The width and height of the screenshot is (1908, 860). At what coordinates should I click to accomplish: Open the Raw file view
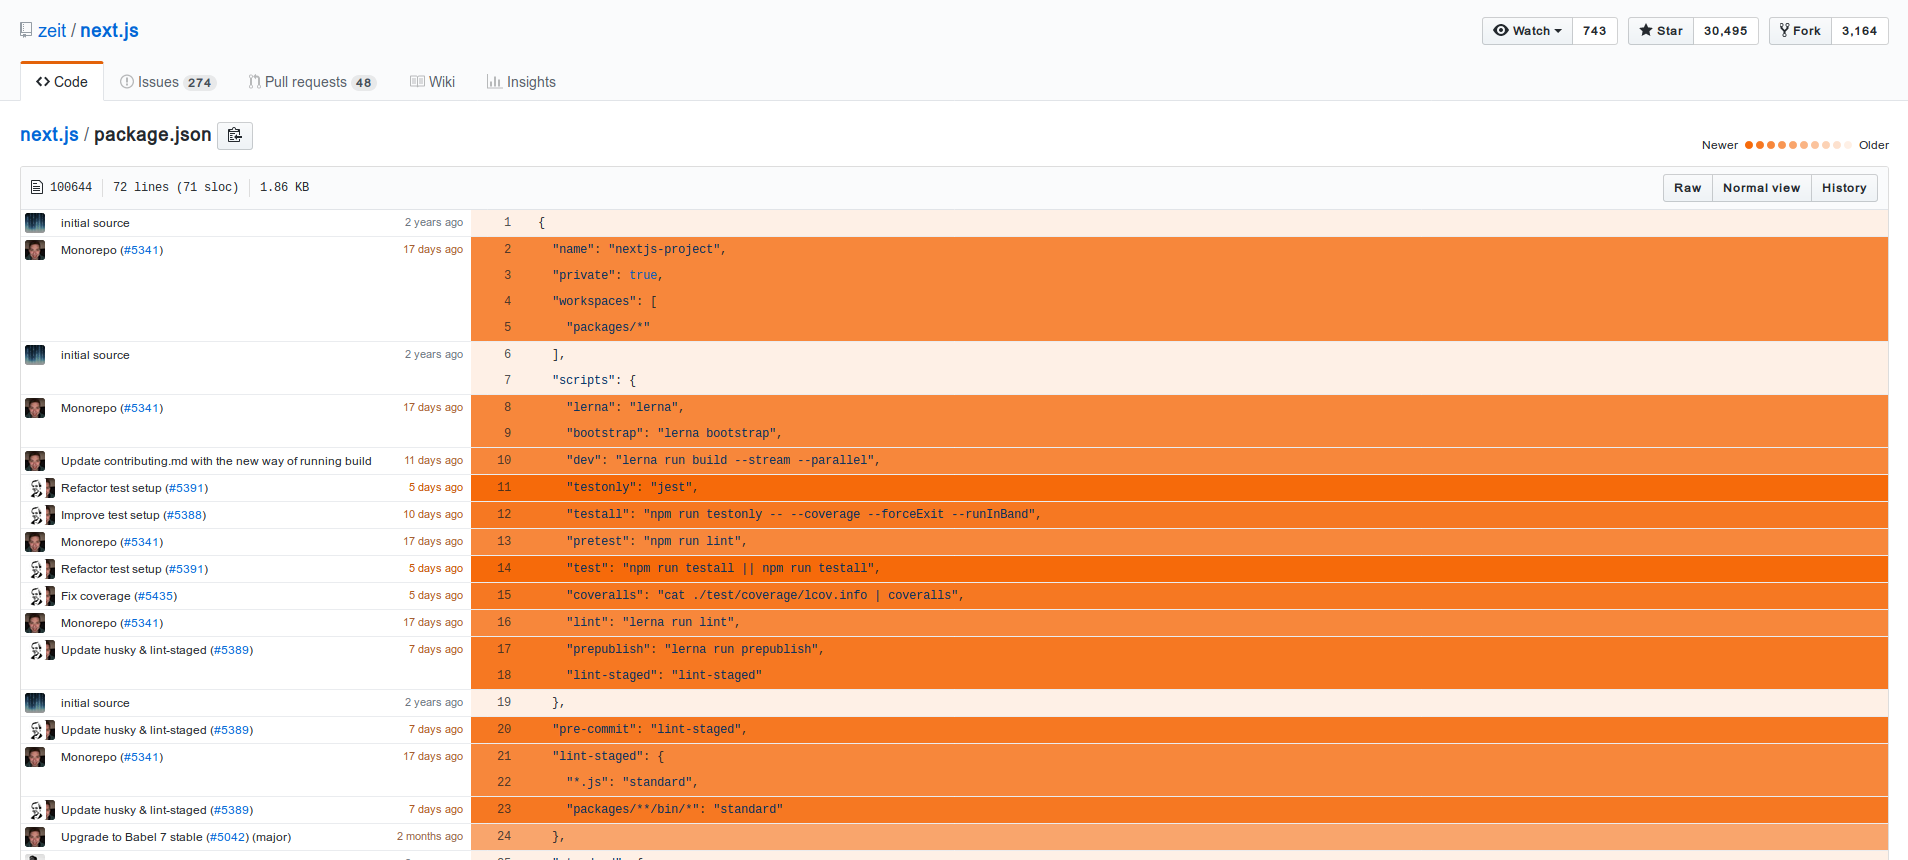coord(1687,188)
